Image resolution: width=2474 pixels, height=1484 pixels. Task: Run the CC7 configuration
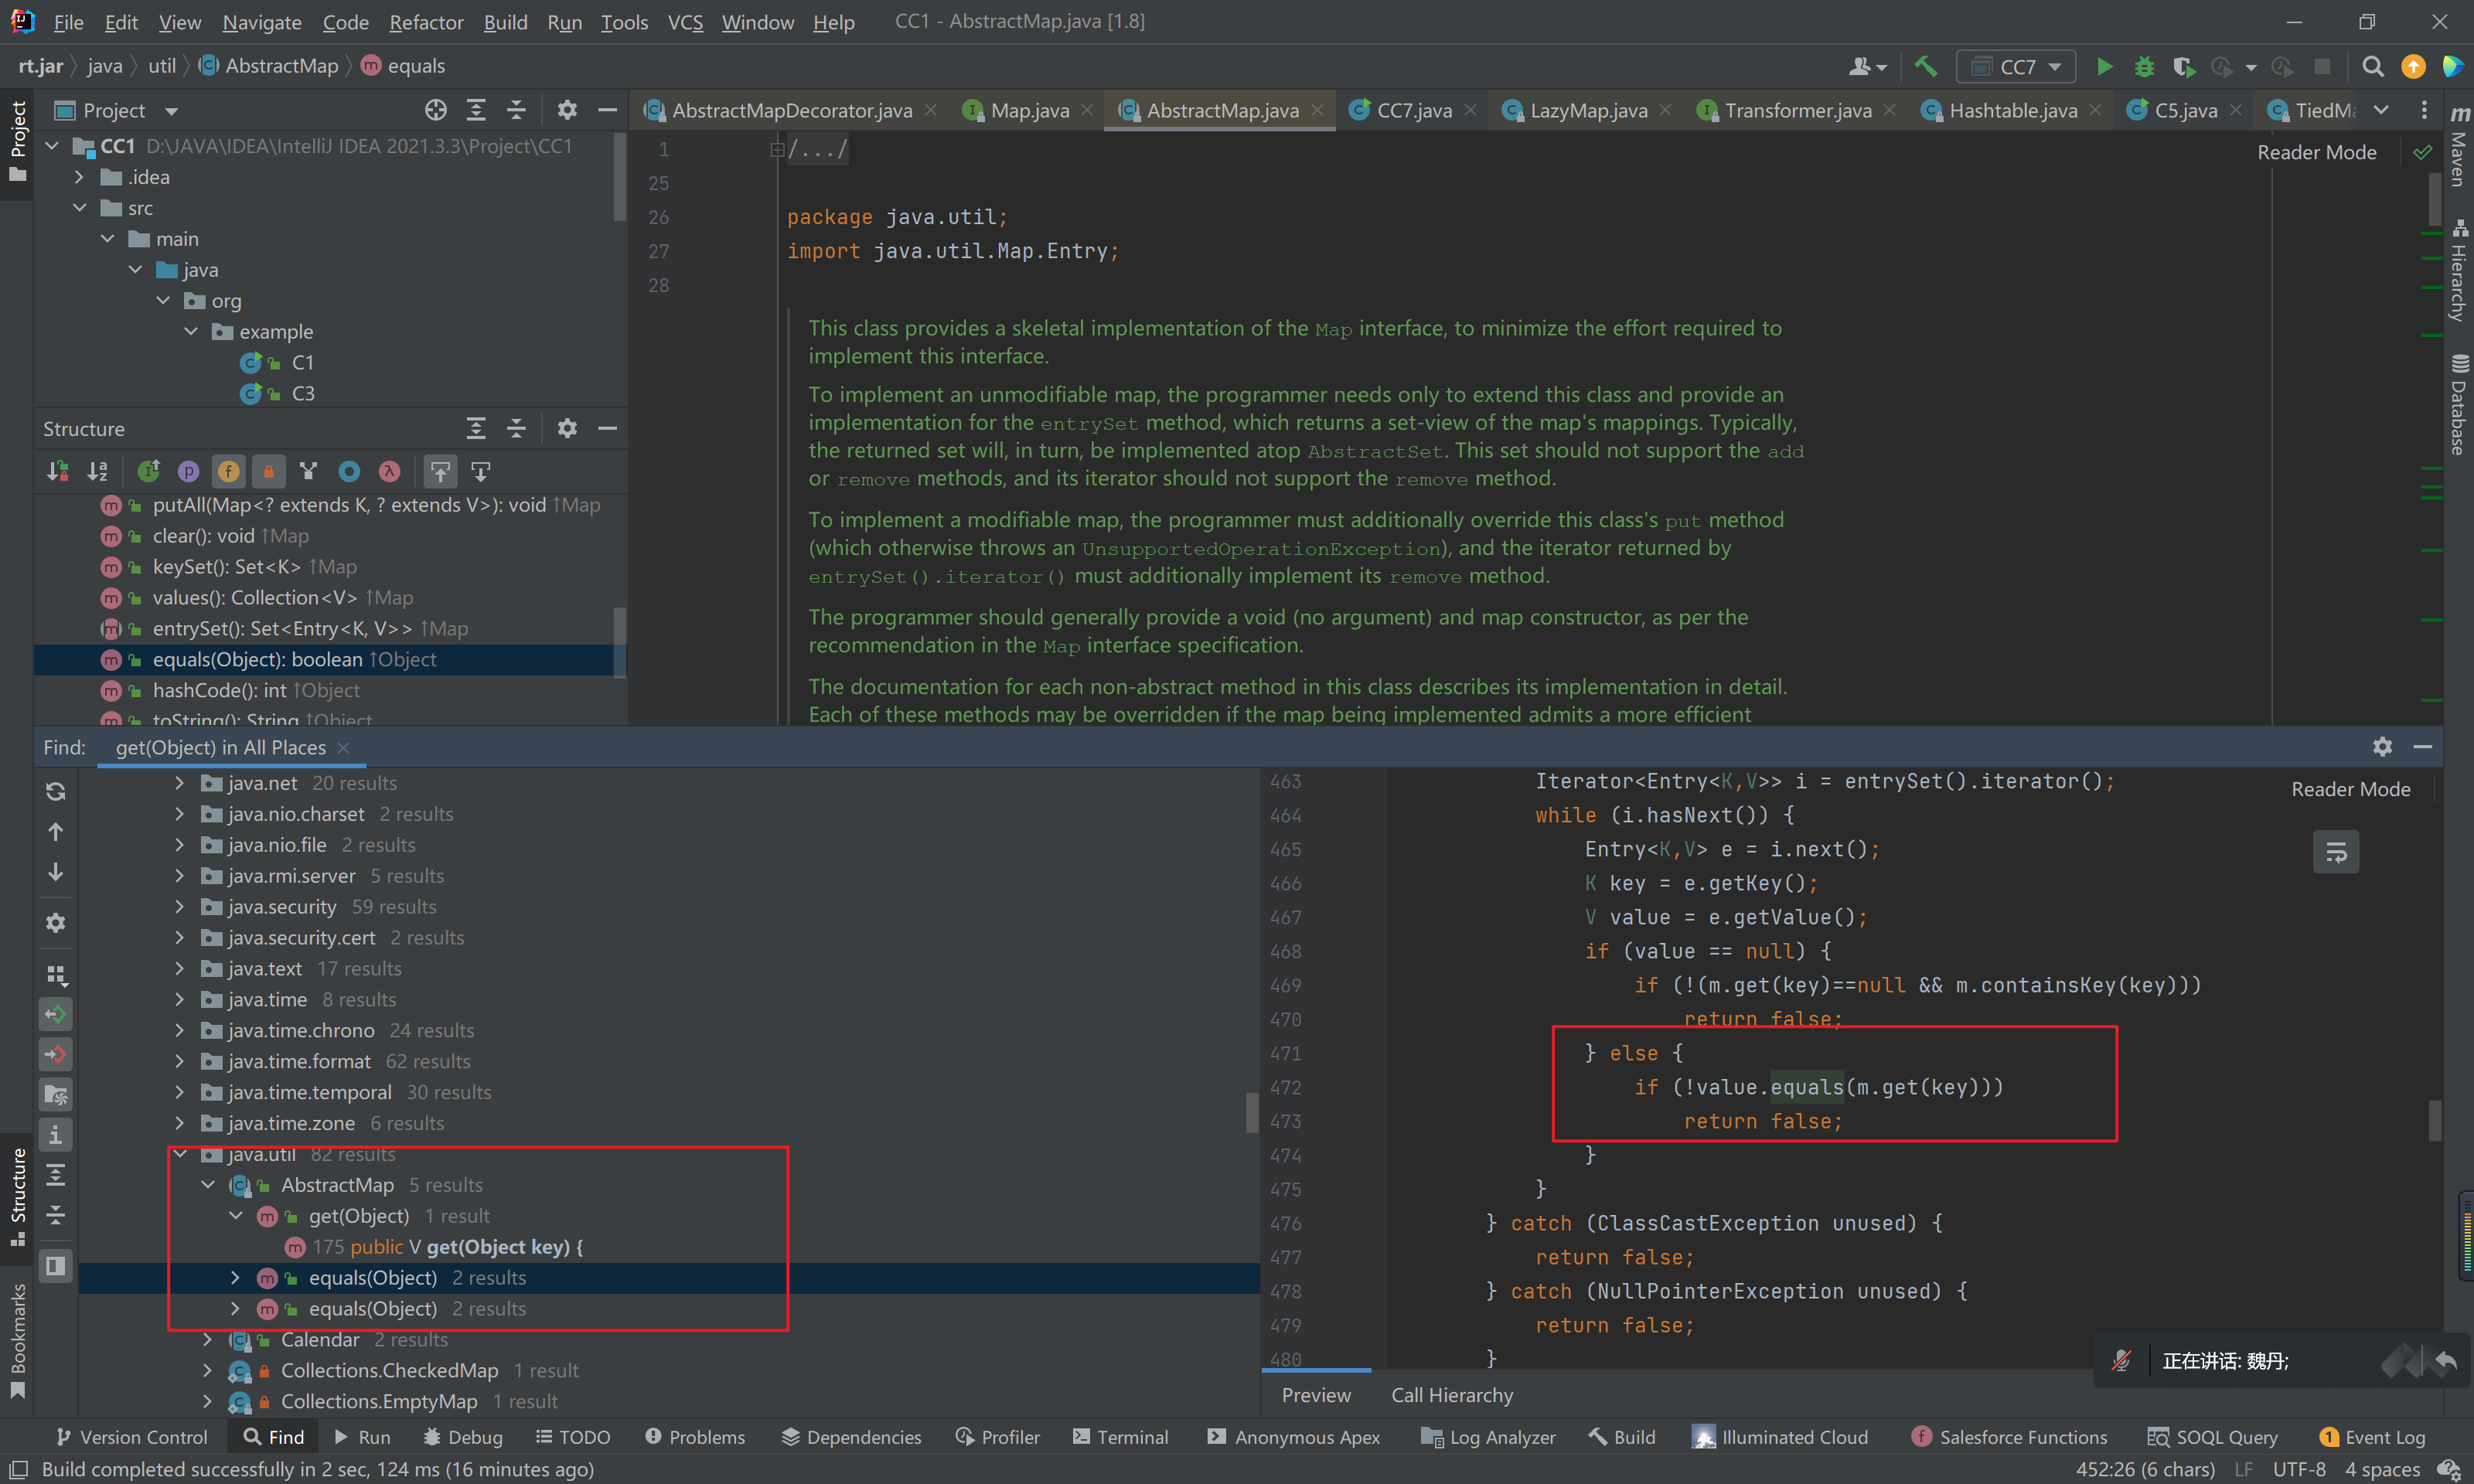(2104, 67)
